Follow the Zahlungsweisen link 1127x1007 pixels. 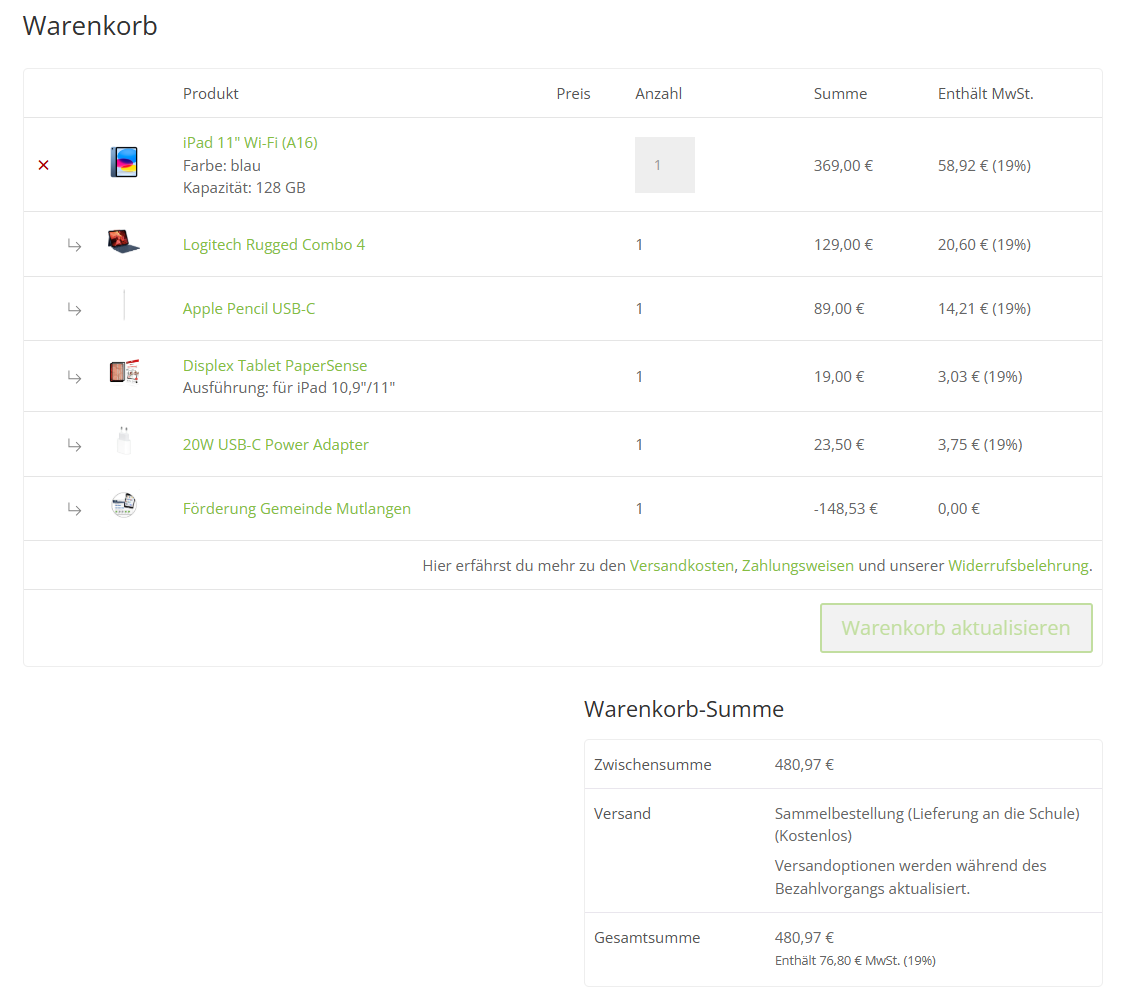(x=798, y=566)
